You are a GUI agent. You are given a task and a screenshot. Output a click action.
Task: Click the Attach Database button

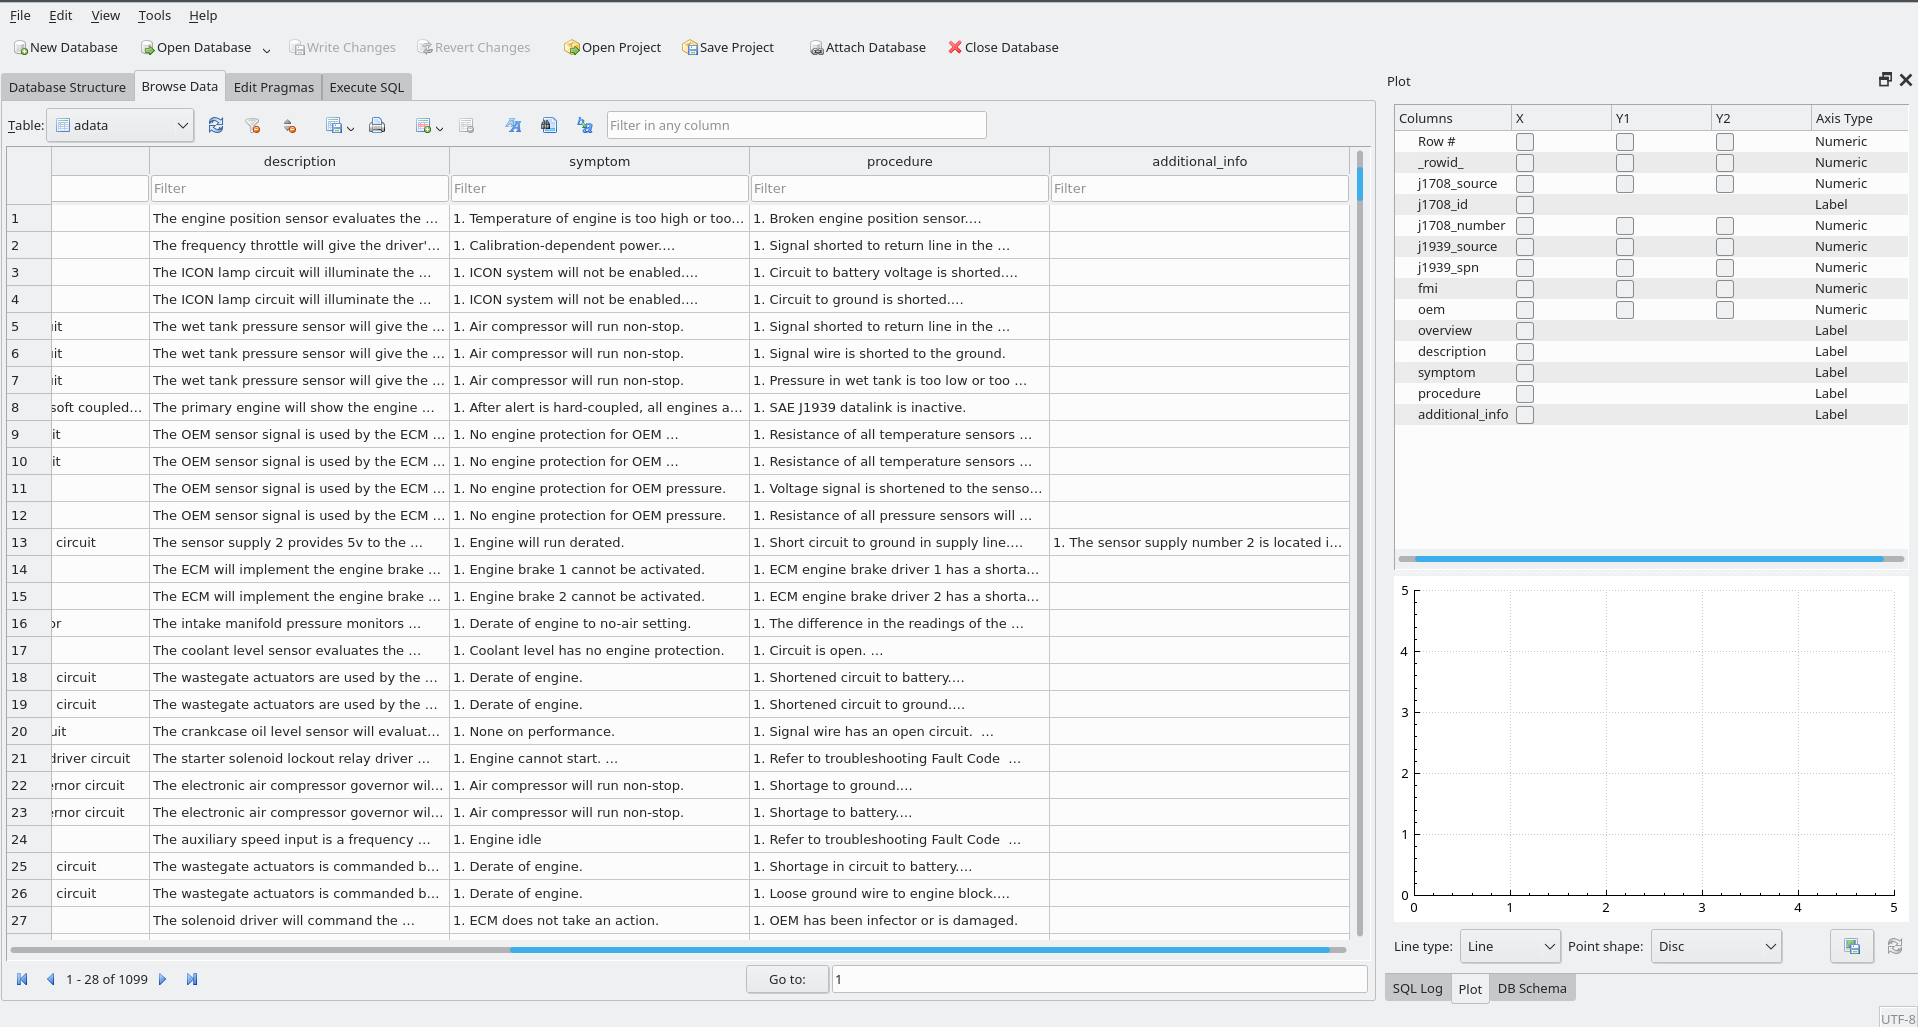[x=867, y=47]
